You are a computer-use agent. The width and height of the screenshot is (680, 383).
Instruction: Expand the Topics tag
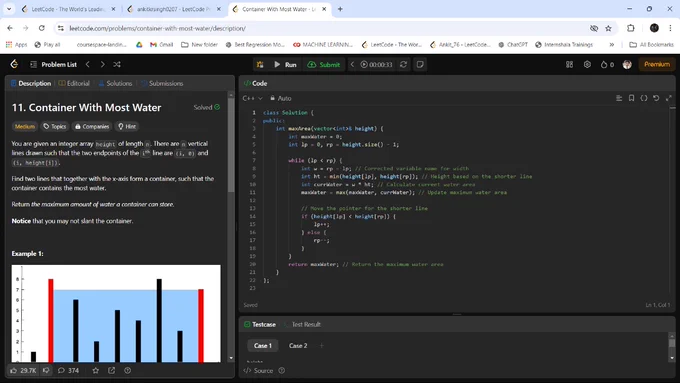55,127
